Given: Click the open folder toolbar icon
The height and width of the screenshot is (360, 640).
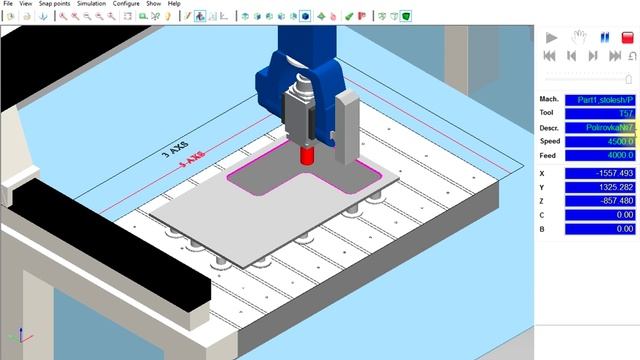Looking at the screenshot, I should click(x=27, y=16).
